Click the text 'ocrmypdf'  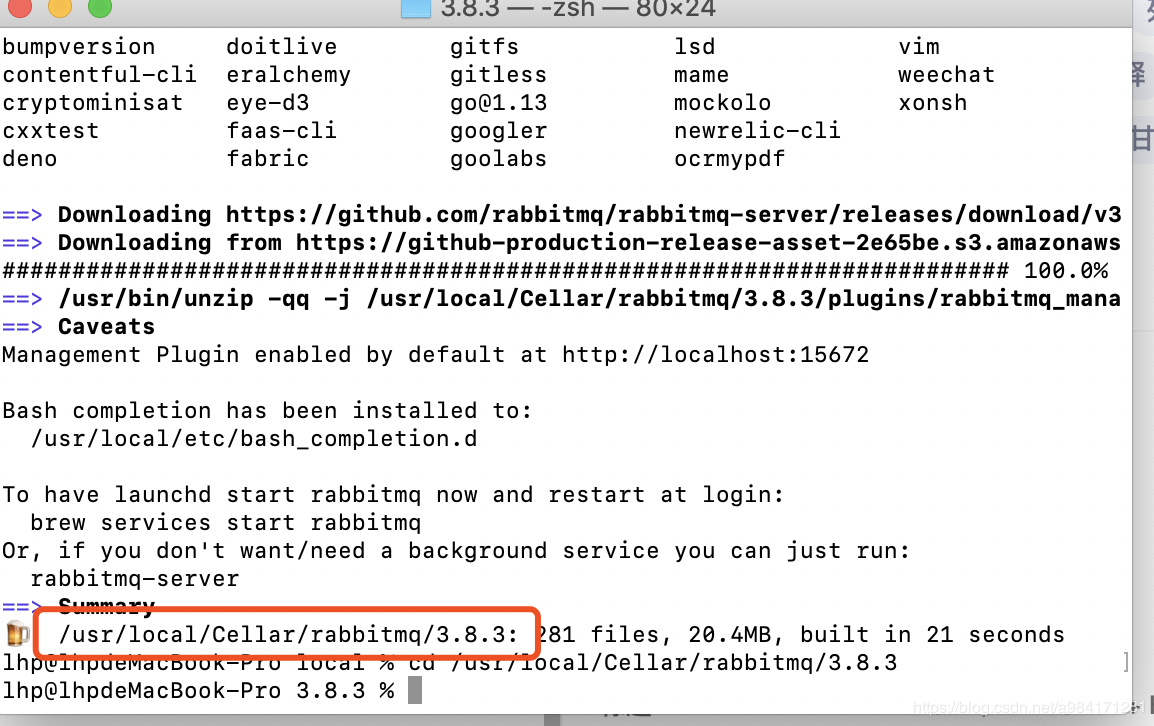point(729,159)
